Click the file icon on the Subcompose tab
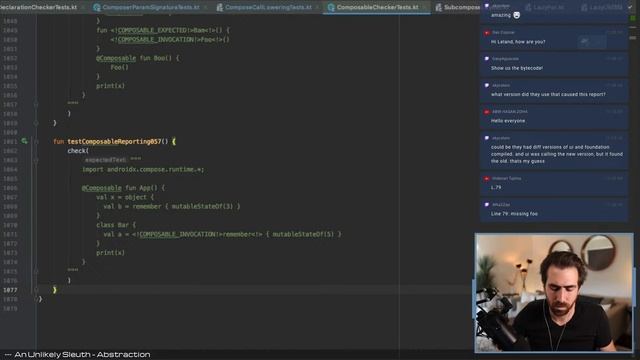Image resolution: width=640 pixels, height=360 pixels. coord(439,7)
